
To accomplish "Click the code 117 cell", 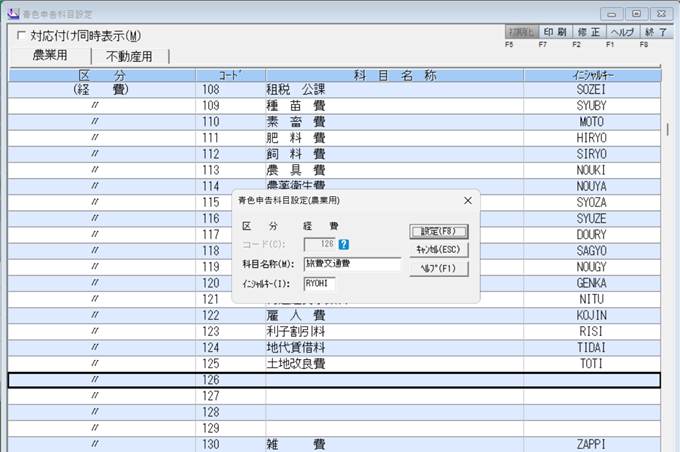I will click(x=230, y=235).
